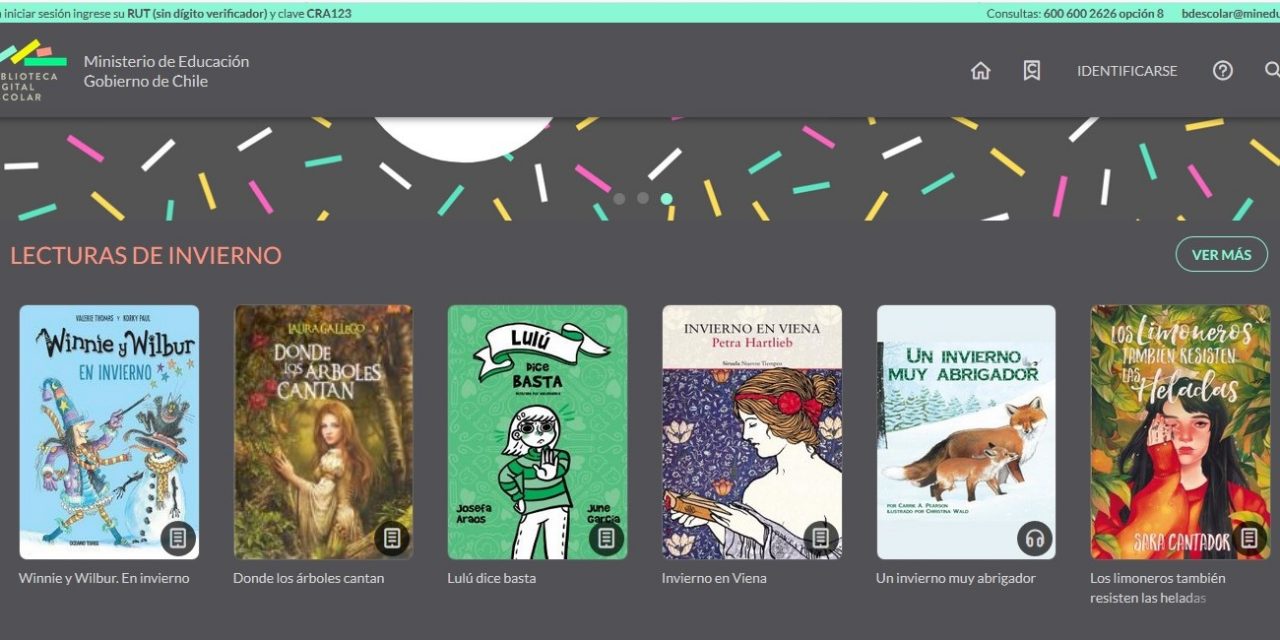Click the 'LECTURAS DE INVIERNO' heading
This screenshot has width=1280, height=640.
pos(146,255)
